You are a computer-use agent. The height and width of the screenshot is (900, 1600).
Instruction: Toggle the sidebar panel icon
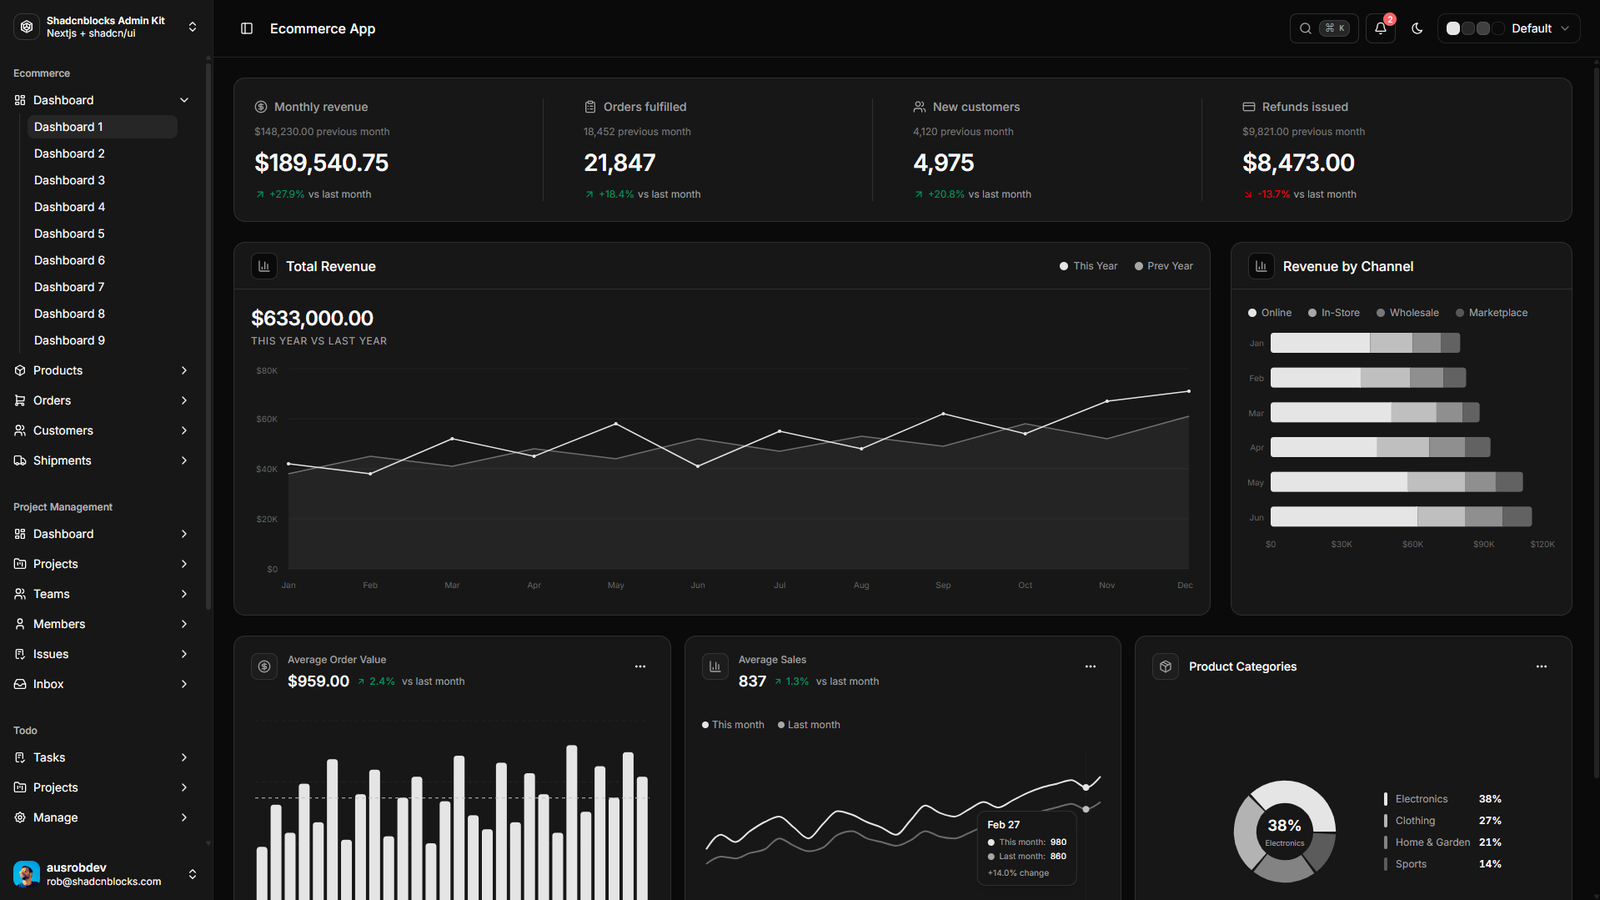247,29
